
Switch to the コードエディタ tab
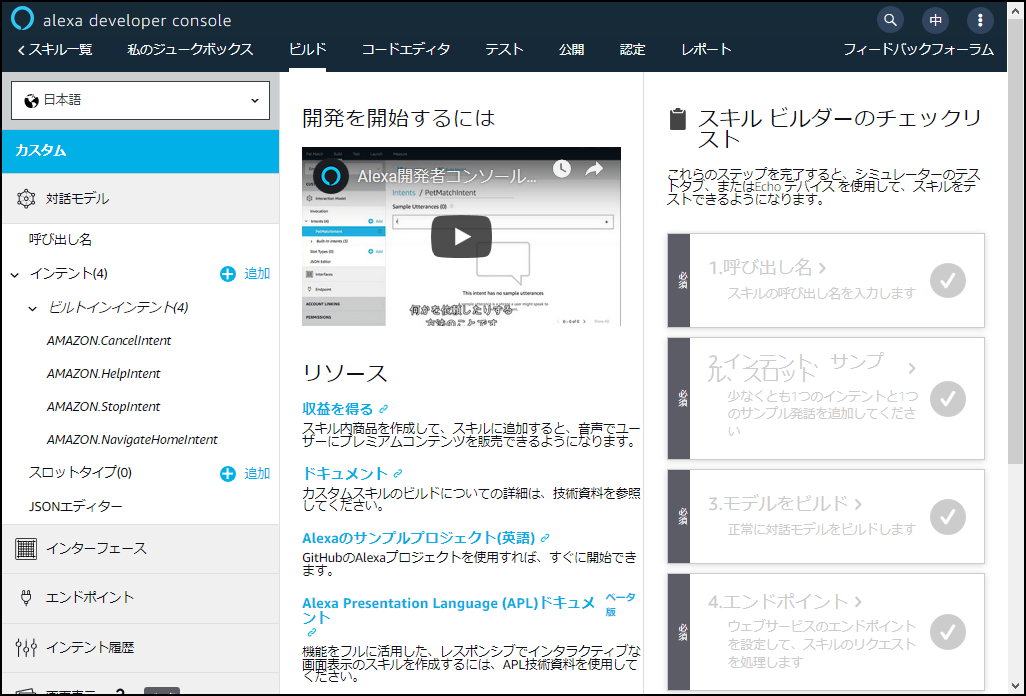(406, 50)
